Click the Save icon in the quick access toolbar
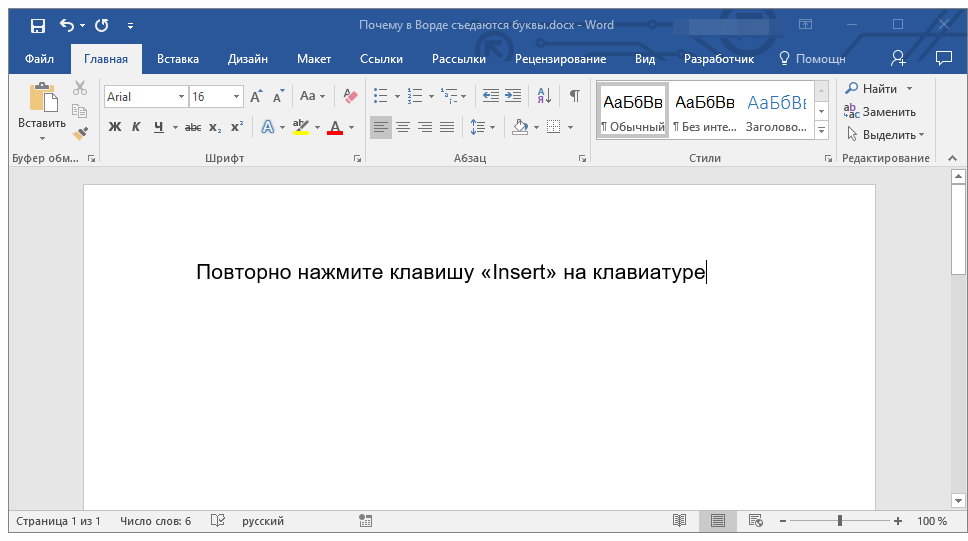 coord(37,25)
